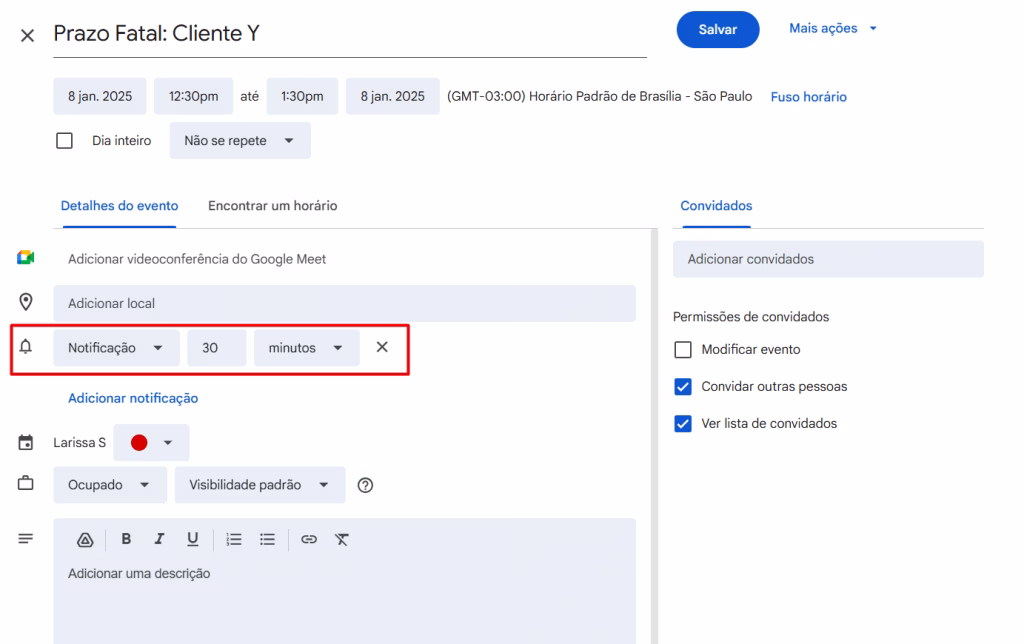Toggle bold formatting in description
The width and height of the screenshot is (1024, 644).
point(126,539)
